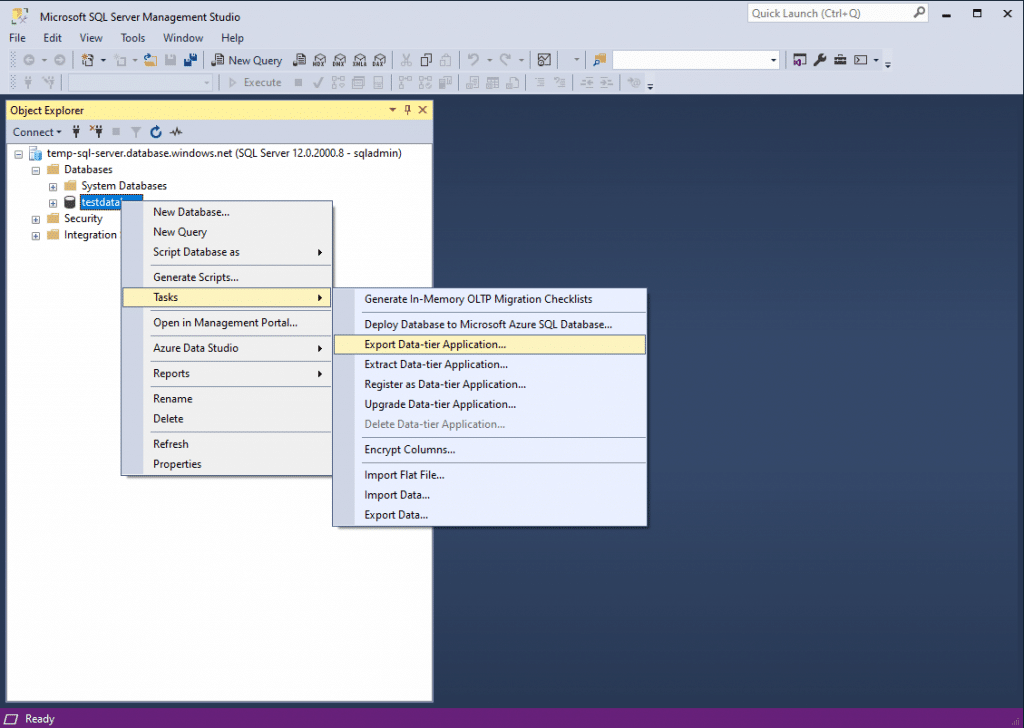Close the Object Explorer panel
This screenshot has height=728, width=1024.
point(423,110)
